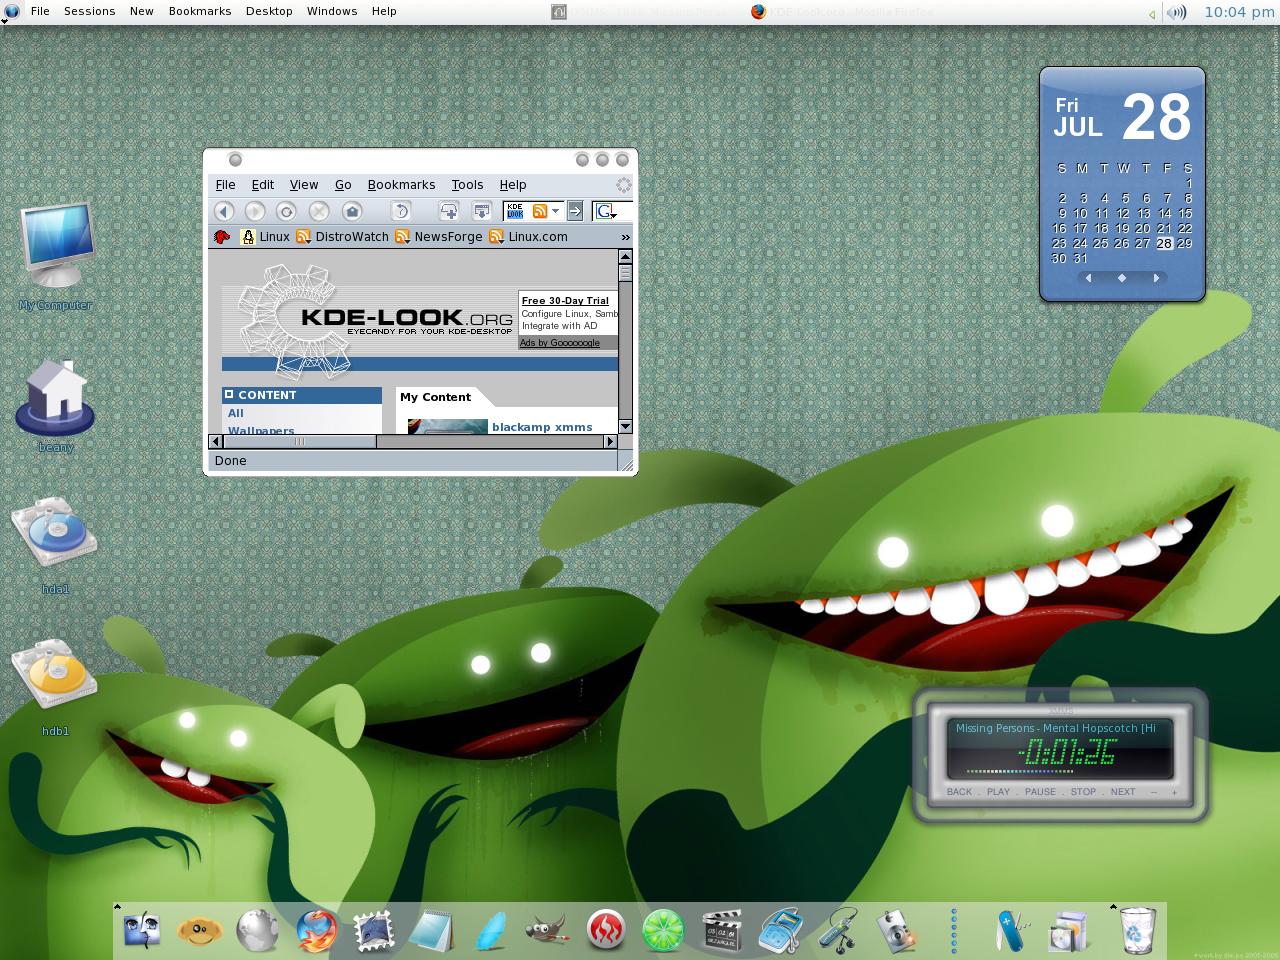Screen dimensions: 1280x960
Task: Open the beany home folder icon
Action: [x=56, y=397]
